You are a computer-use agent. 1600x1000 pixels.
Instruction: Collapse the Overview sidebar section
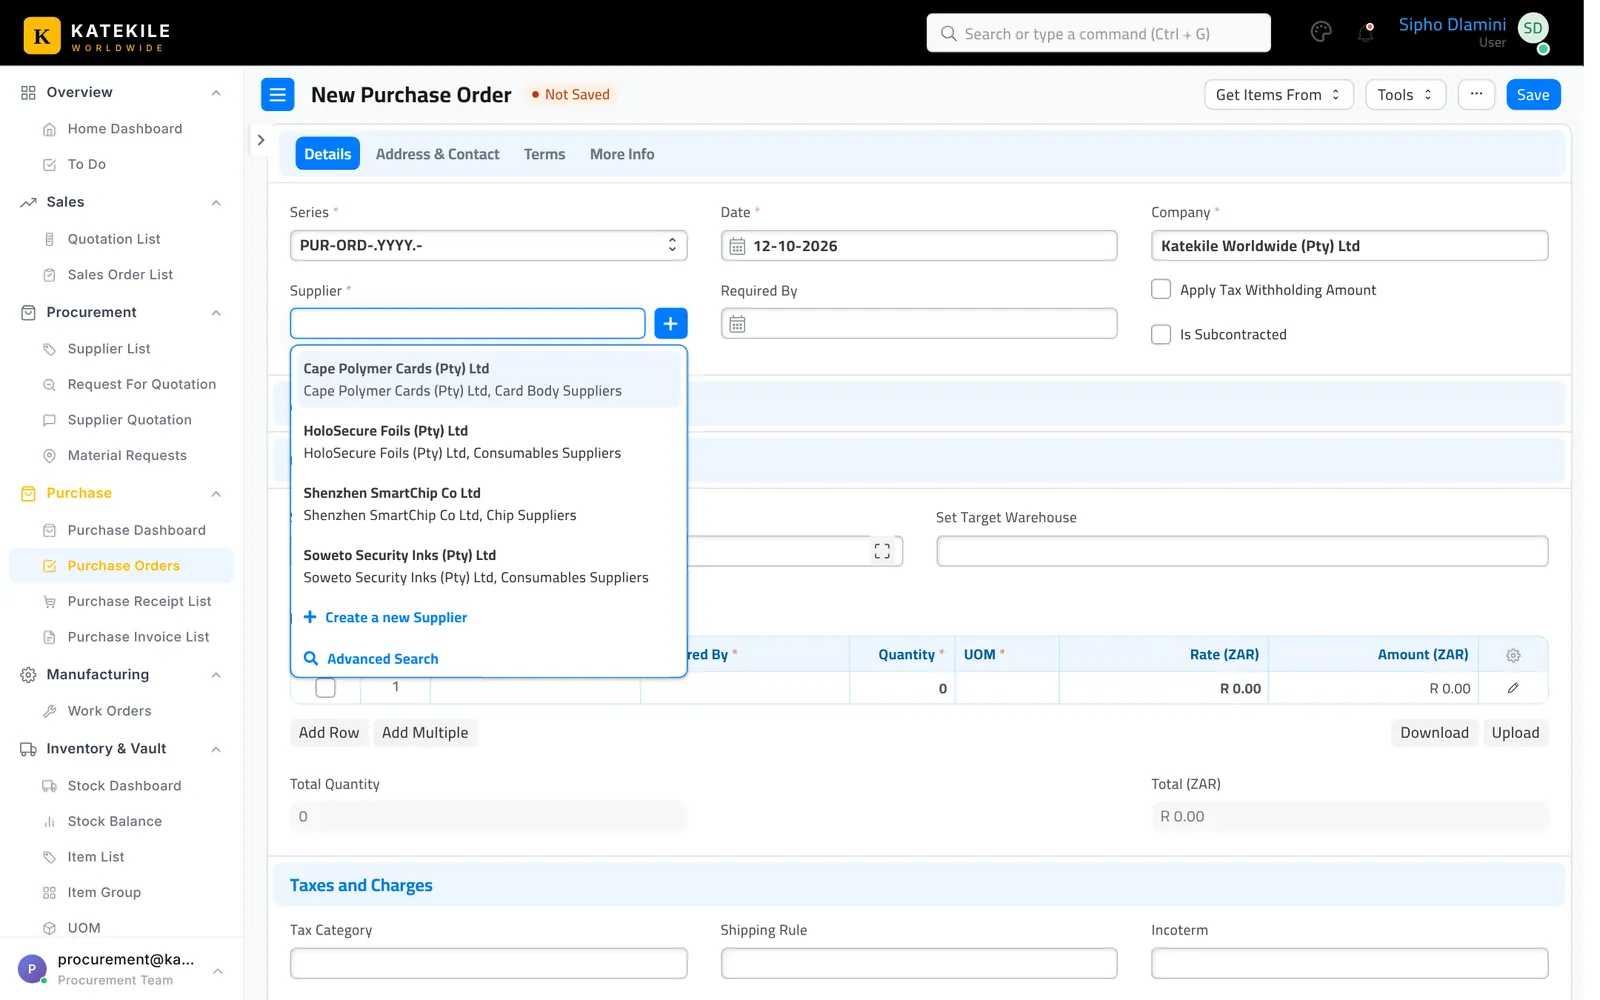[216, 93]
